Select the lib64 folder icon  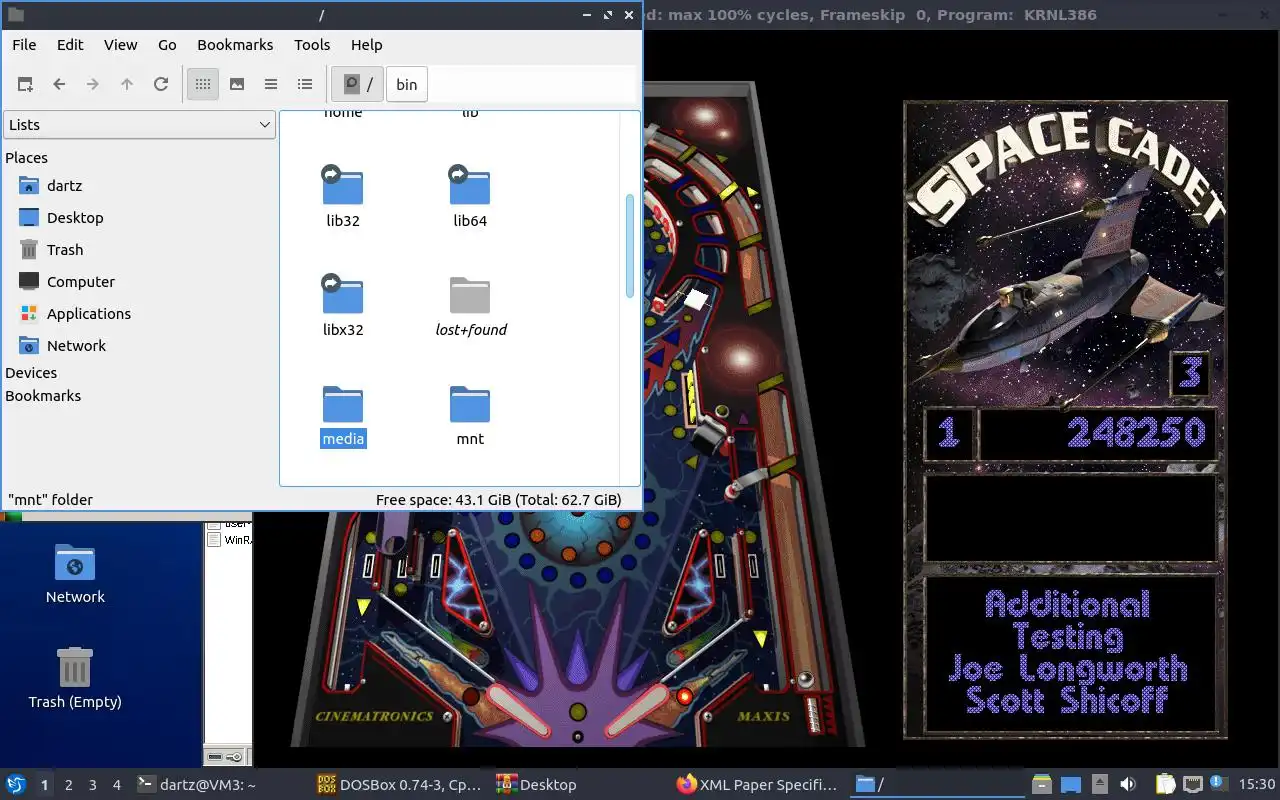470,186
